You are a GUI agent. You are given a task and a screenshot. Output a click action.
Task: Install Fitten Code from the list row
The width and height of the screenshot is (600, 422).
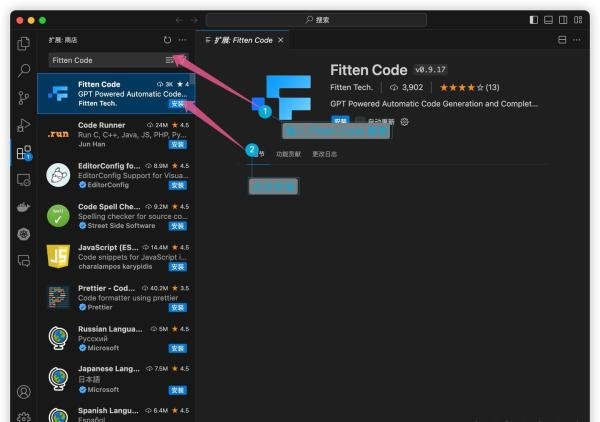pyautogui.click(x=178, y=104)
